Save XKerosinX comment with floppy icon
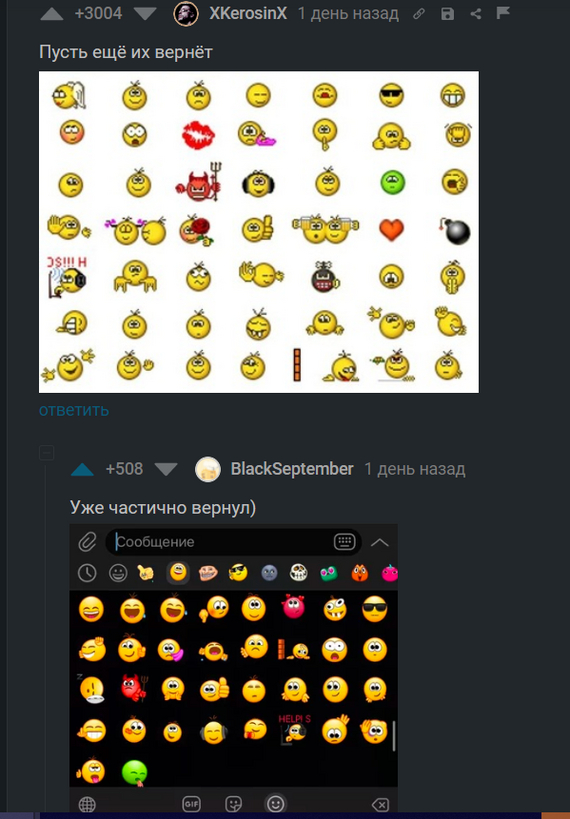 click(x=447, y=14)
